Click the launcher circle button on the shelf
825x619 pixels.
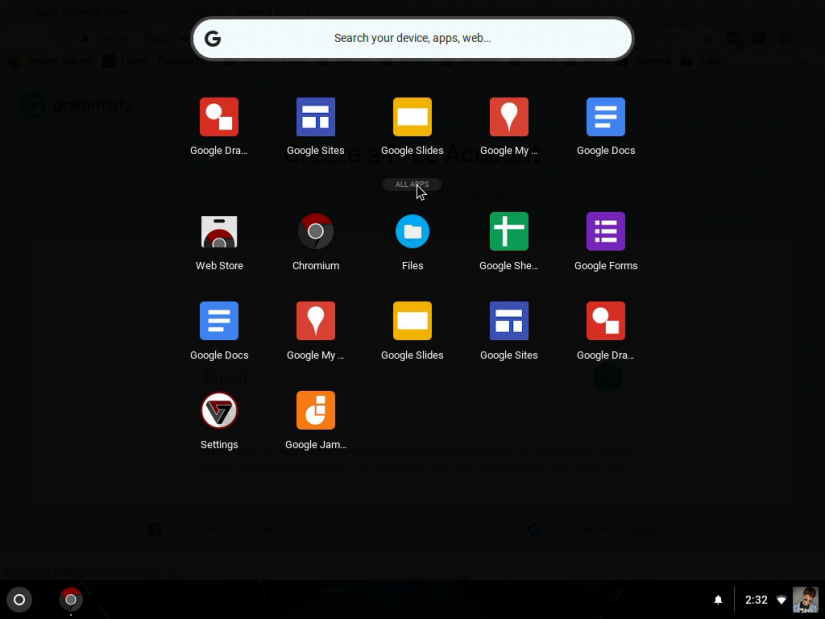click(x=19, y=600)
